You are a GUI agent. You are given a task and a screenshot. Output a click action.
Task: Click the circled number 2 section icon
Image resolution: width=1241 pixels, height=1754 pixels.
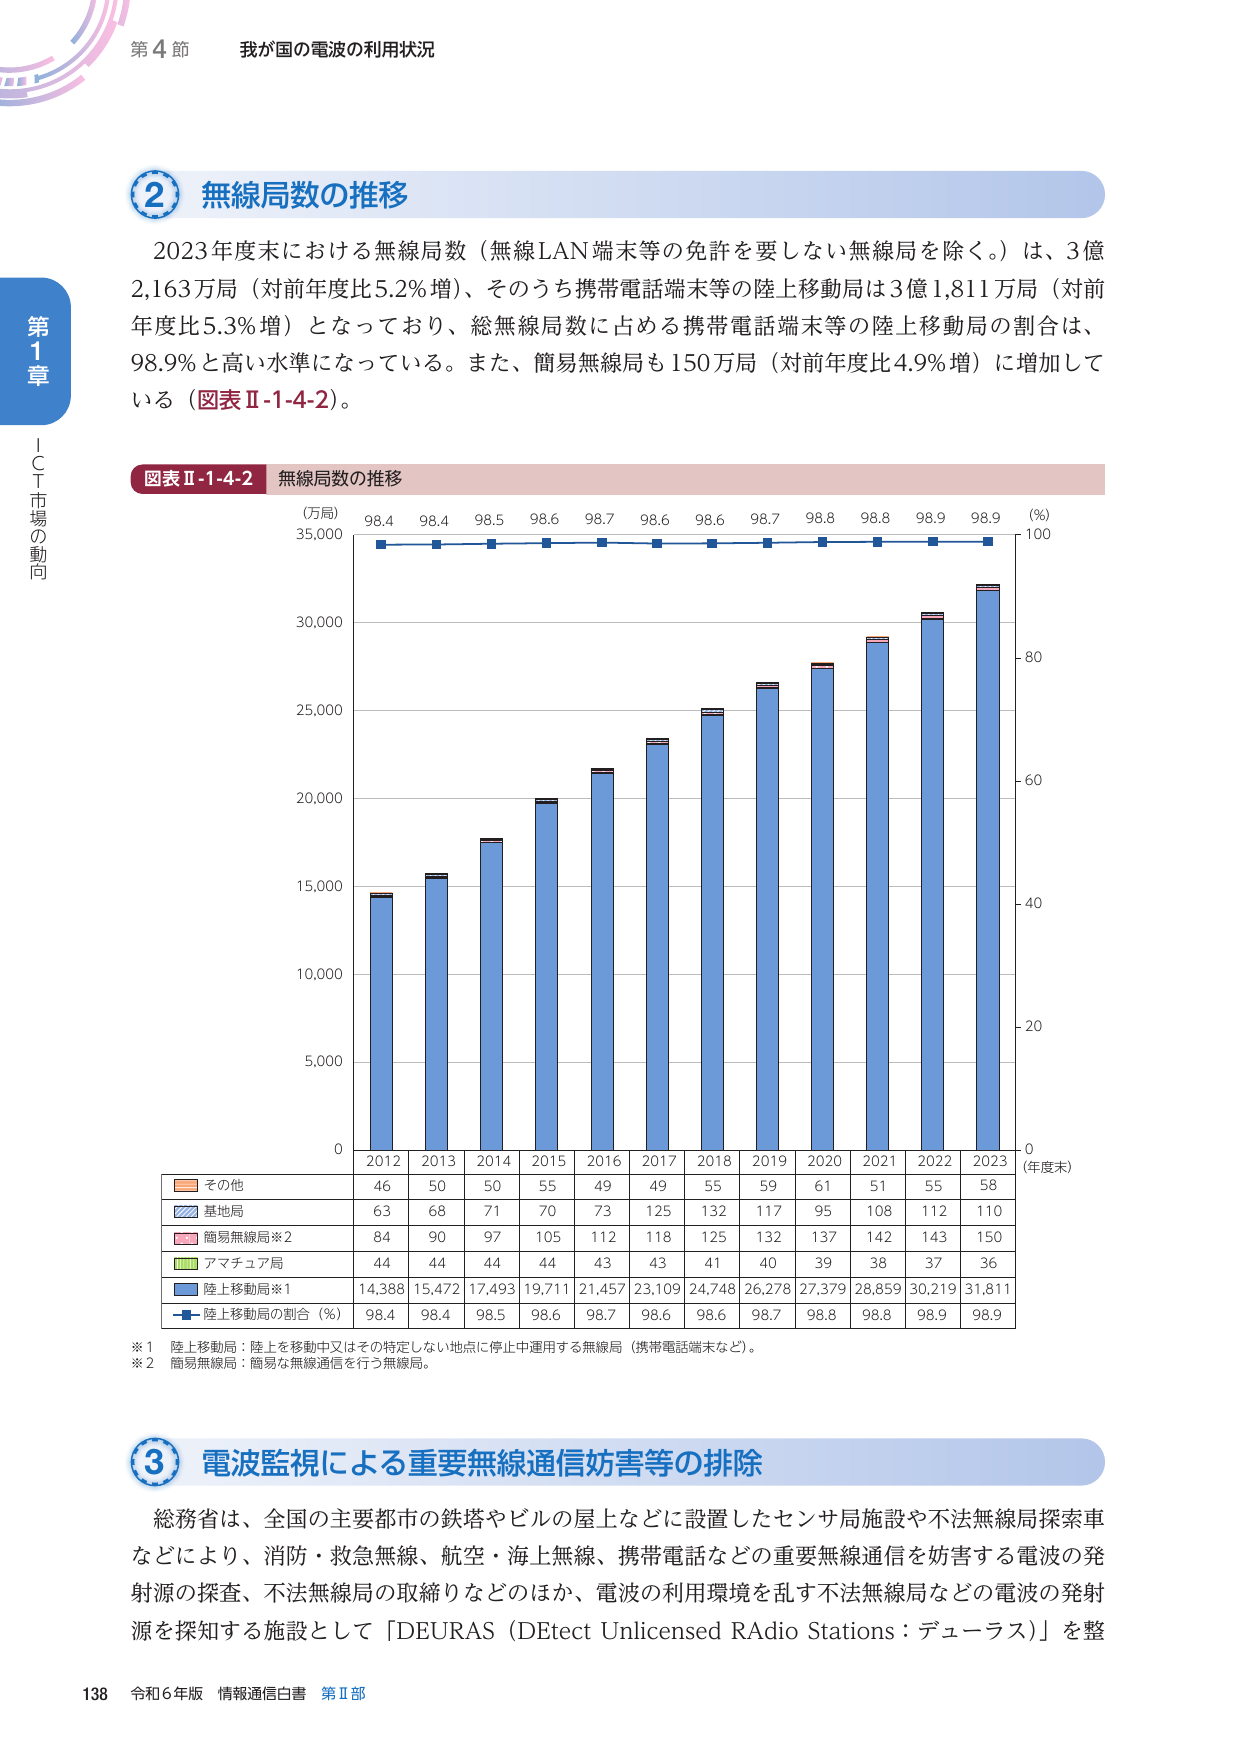(154, 195)
